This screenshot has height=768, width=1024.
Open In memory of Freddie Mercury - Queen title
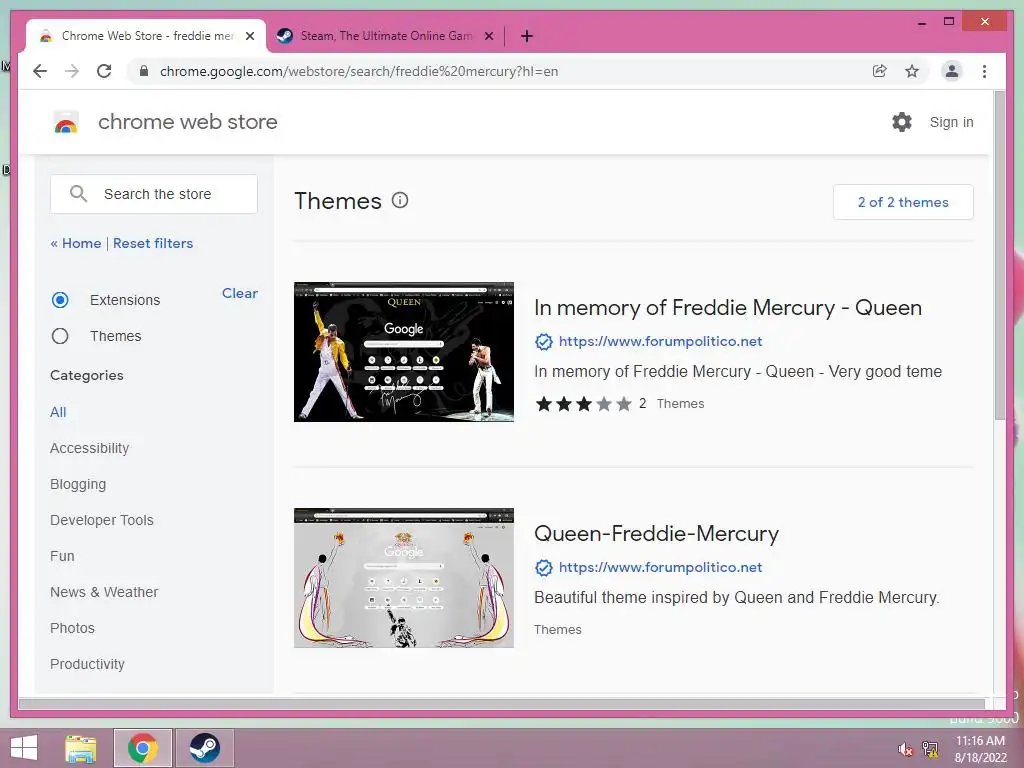coord(728,308)
